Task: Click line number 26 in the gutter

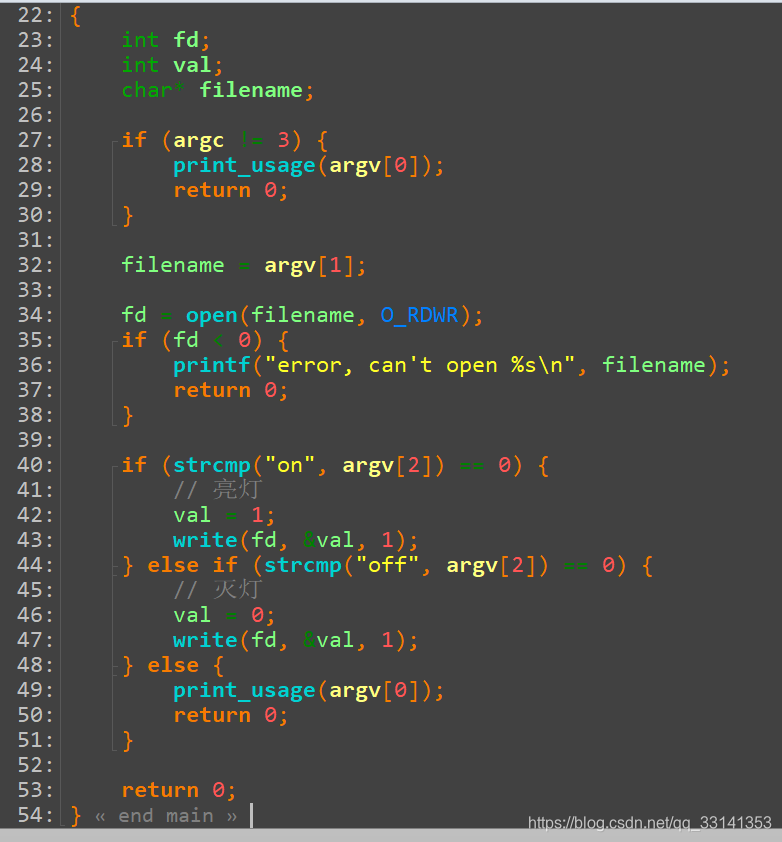Action: coord(35,115)
